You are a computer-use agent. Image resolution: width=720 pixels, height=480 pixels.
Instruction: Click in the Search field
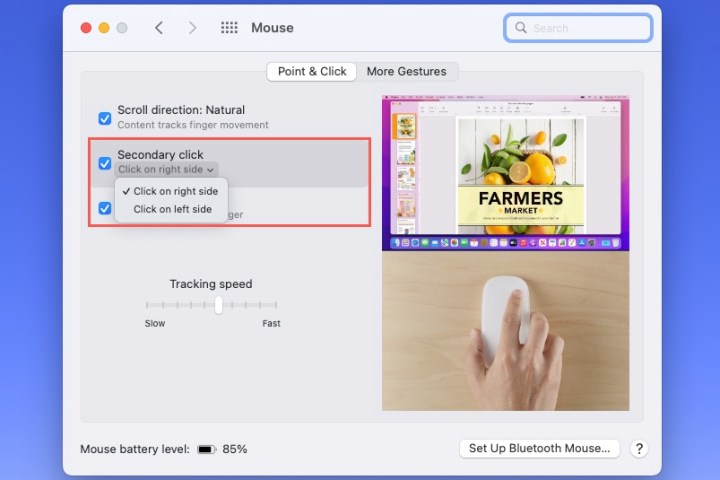[578, 28]
